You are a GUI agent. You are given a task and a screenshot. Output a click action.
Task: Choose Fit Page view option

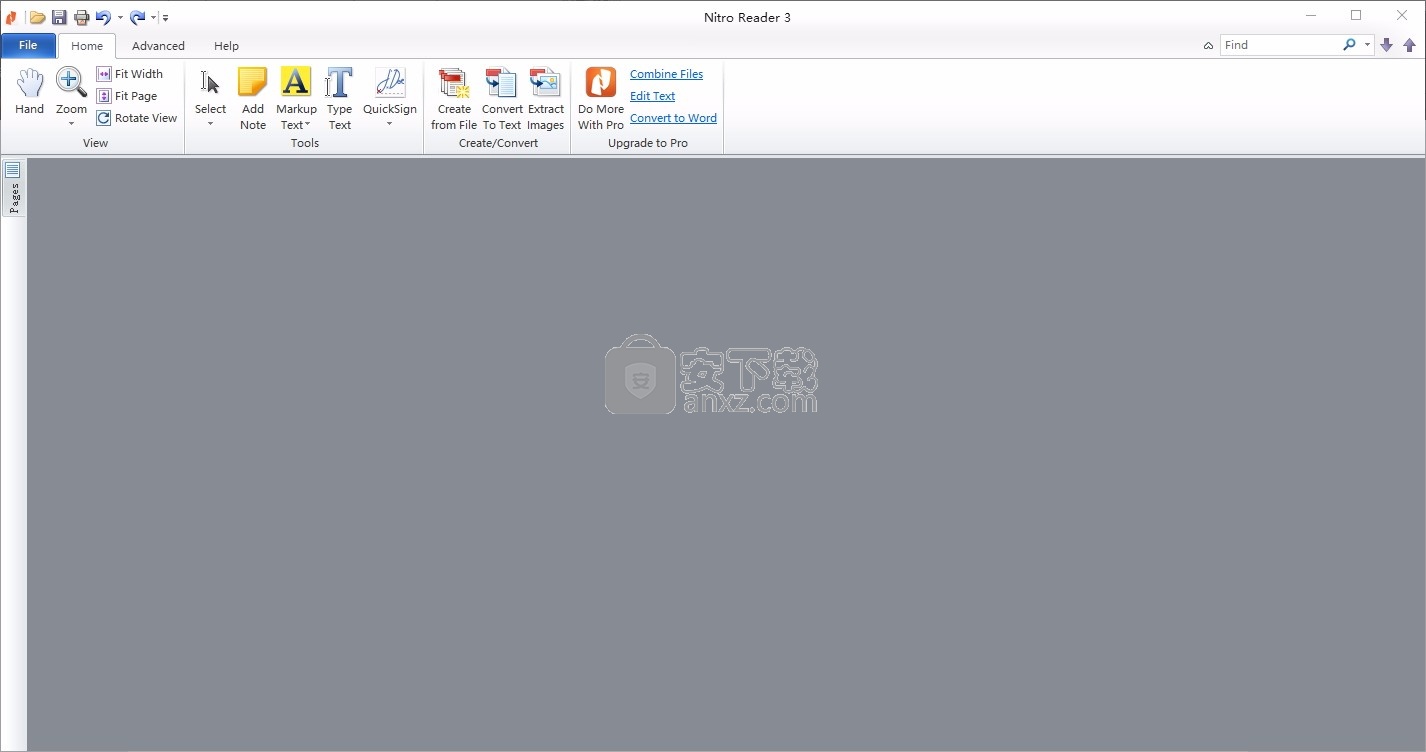coord(127,96)
